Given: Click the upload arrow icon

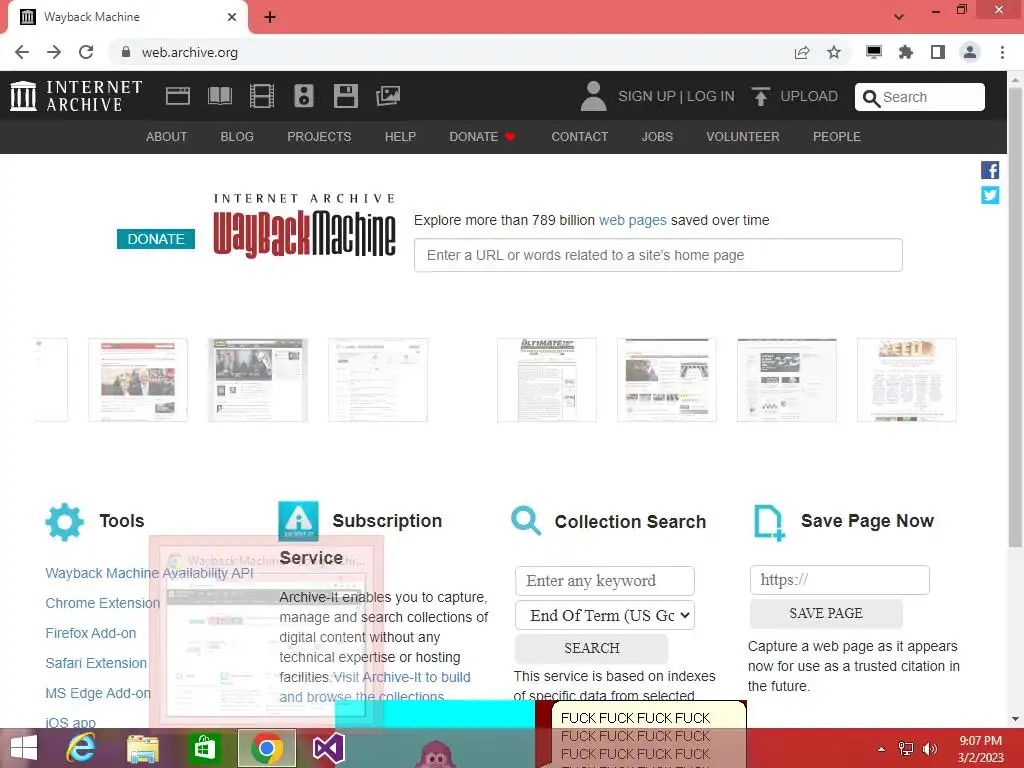Looking at the screenshot, I should (x=760, y=97).
